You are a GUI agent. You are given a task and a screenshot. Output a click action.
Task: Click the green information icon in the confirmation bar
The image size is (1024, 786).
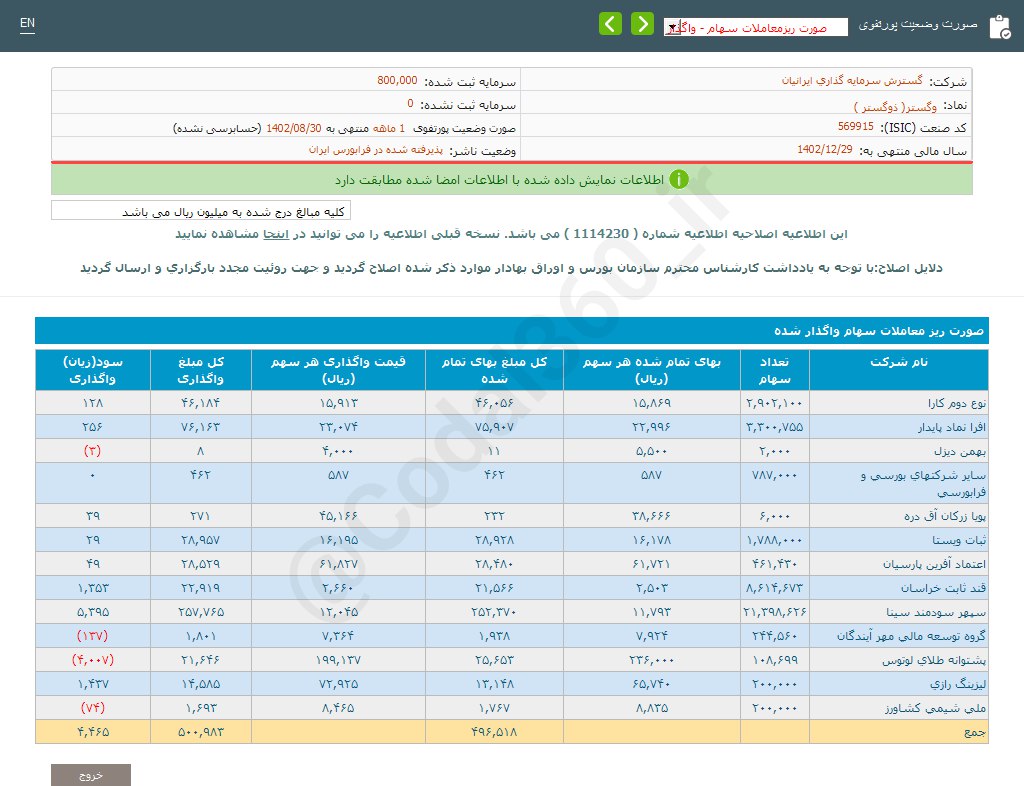(680, 180)
